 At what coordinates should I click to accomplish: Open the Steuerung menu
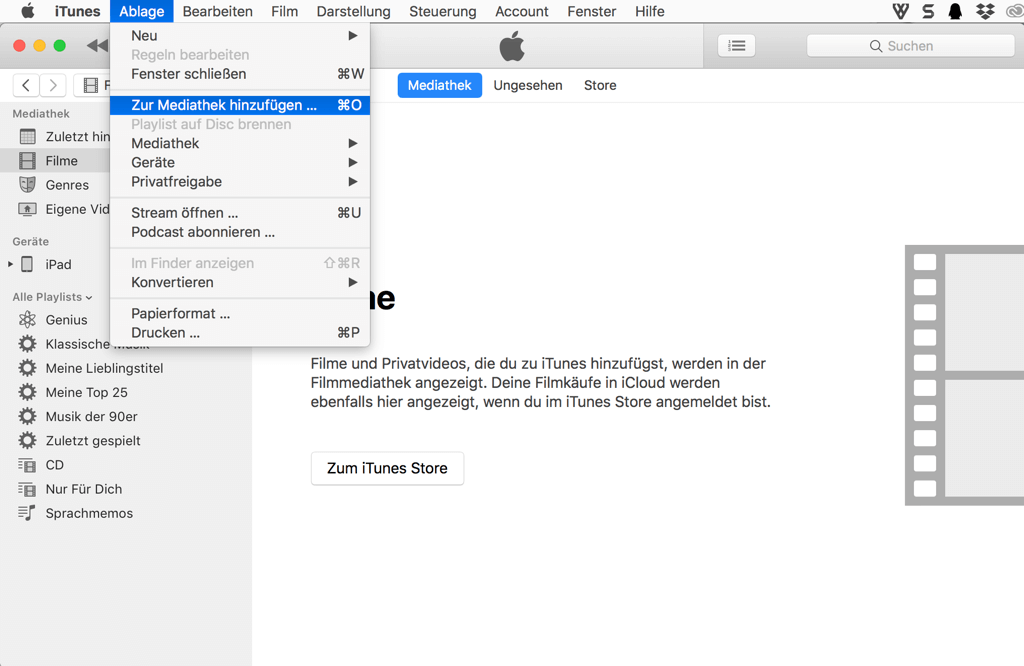pos(443,11)
